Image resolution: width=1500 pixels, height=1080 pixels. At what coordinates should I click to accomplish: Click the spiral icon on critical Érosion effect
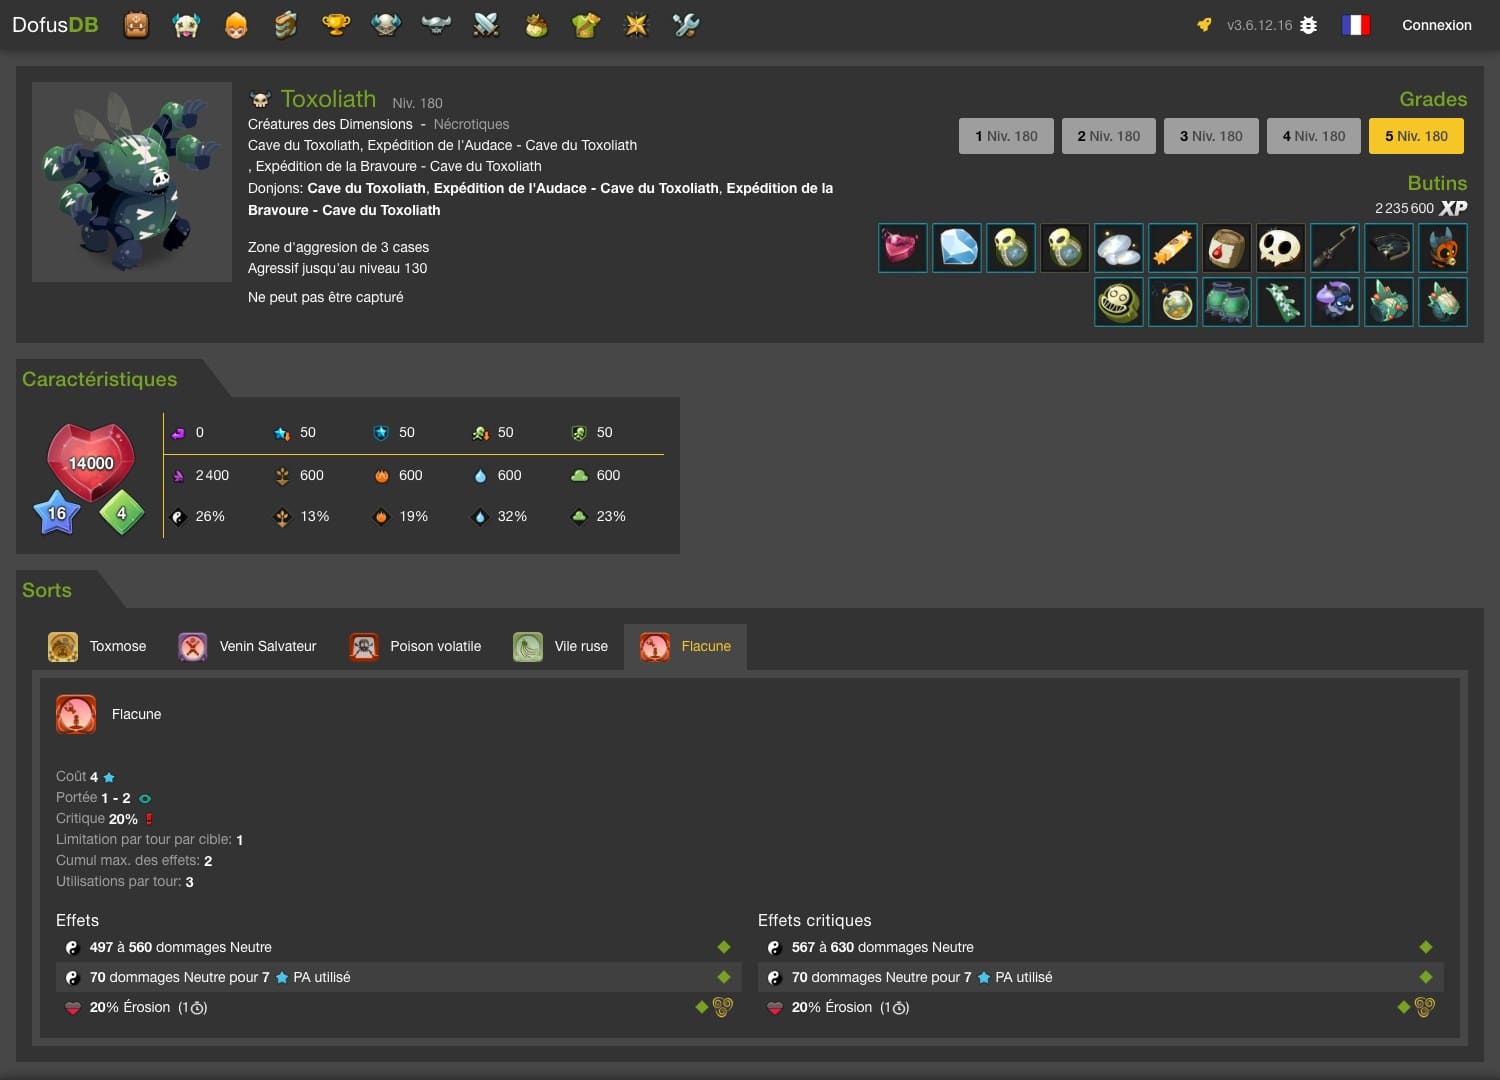click(x=1425, y=1007)
